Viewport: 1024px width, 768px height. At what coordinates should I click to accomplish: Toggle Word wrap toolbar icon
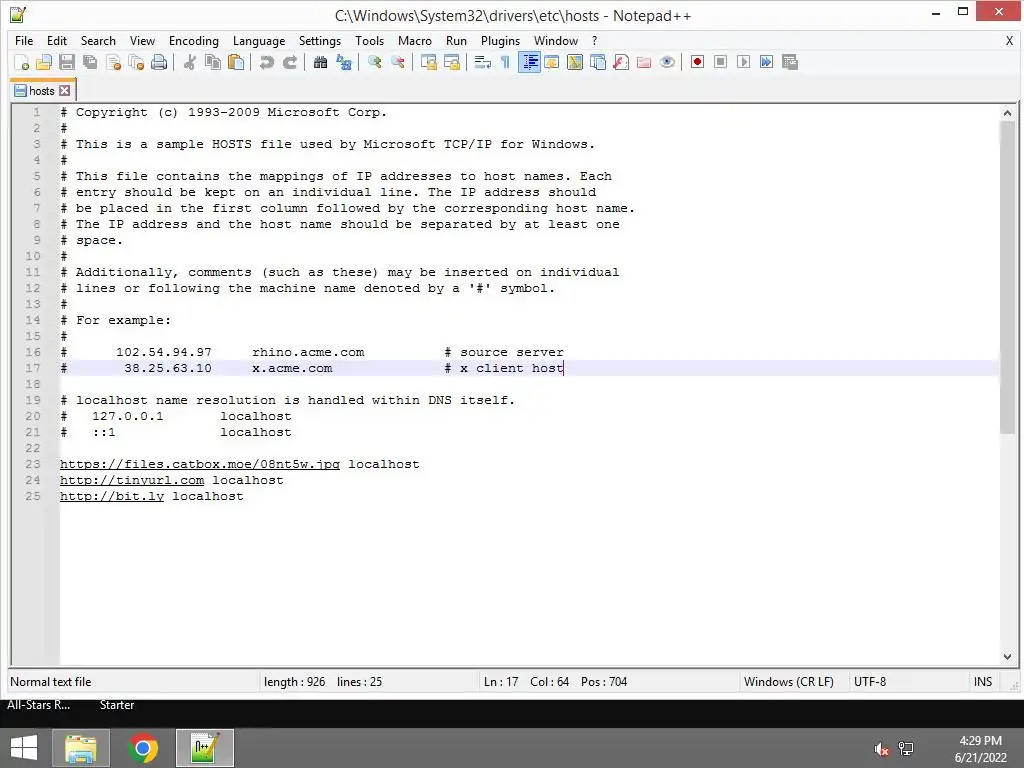point(483,62)
